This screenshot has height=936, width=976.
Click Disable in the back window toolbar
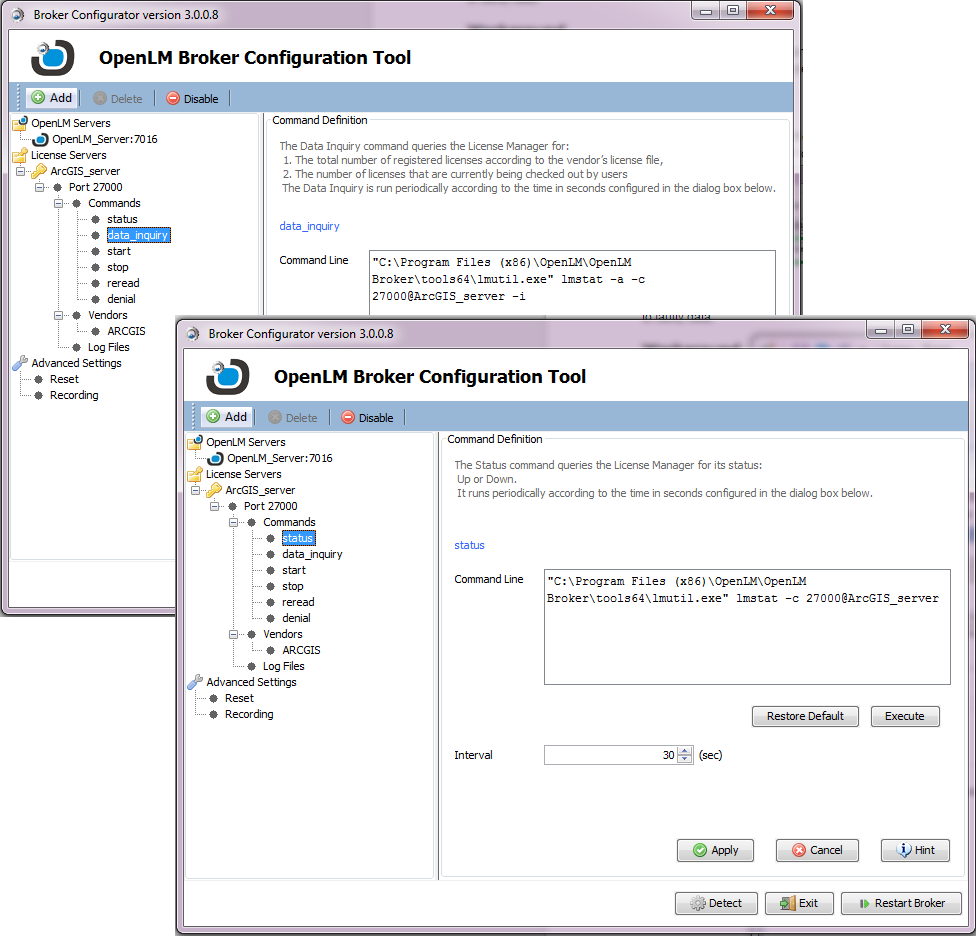click(191, 98)
